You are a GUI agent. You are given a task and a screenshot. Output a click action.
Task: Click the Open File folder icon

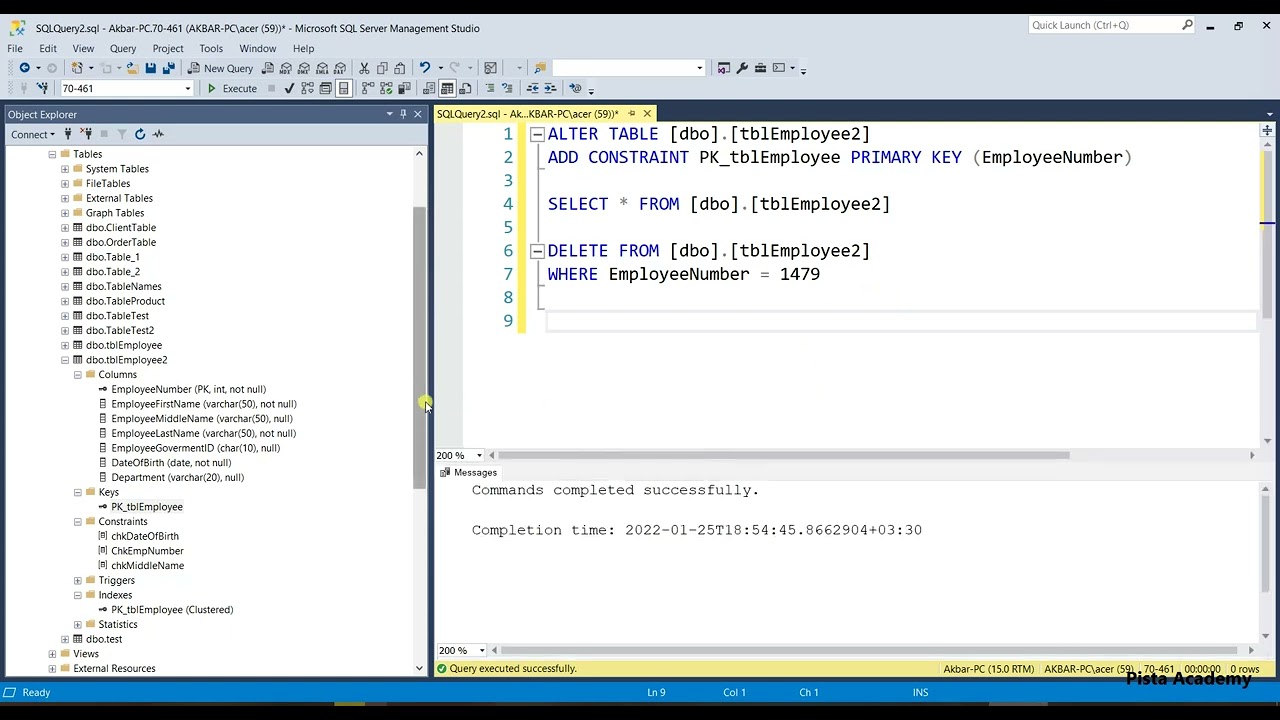[x=131, y=68]
